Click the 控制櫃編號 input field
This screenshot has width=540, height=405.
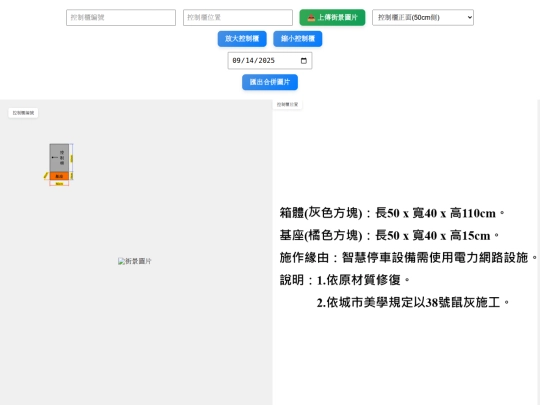click(121, 18)
